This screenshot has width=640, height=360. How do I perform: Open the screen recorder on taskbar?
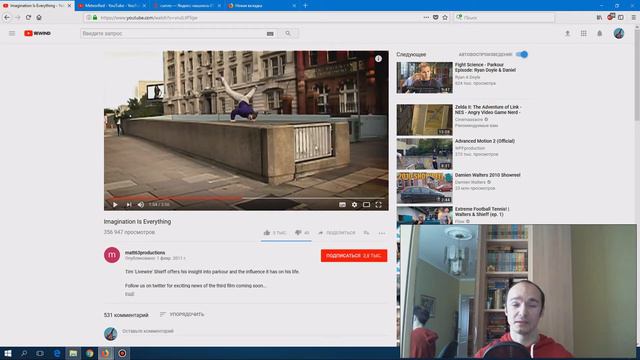coord(122,353)
